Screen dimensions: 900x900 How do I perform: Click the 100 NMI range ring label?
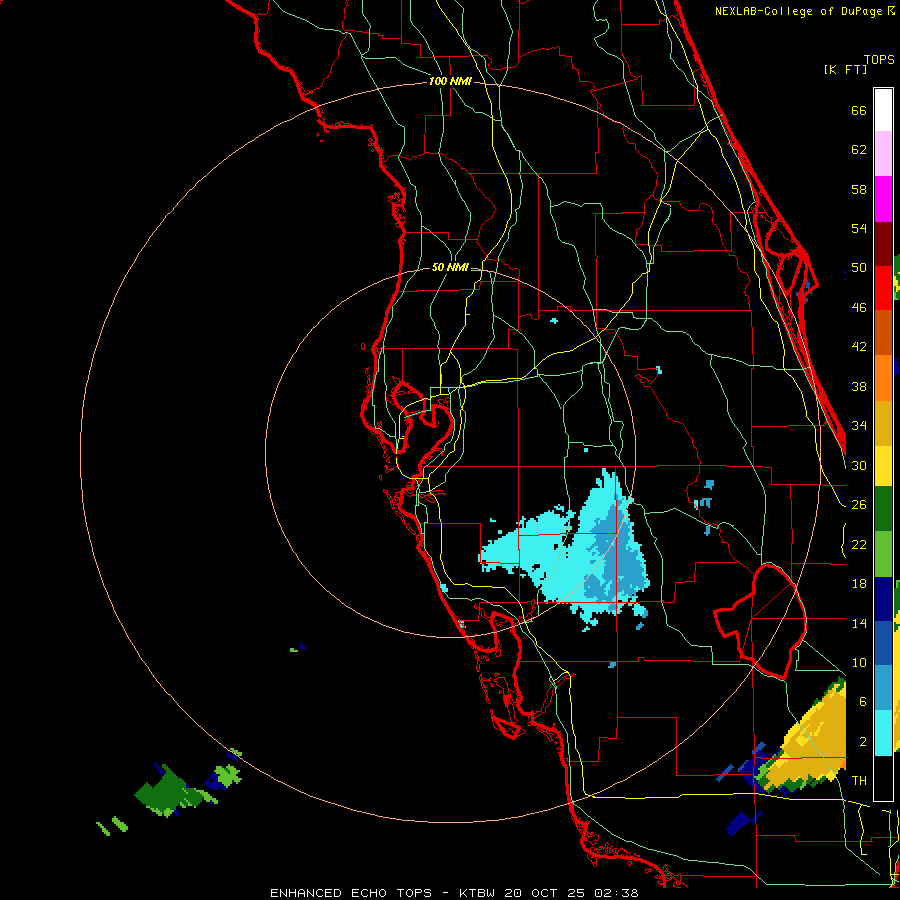coord(450,82)
